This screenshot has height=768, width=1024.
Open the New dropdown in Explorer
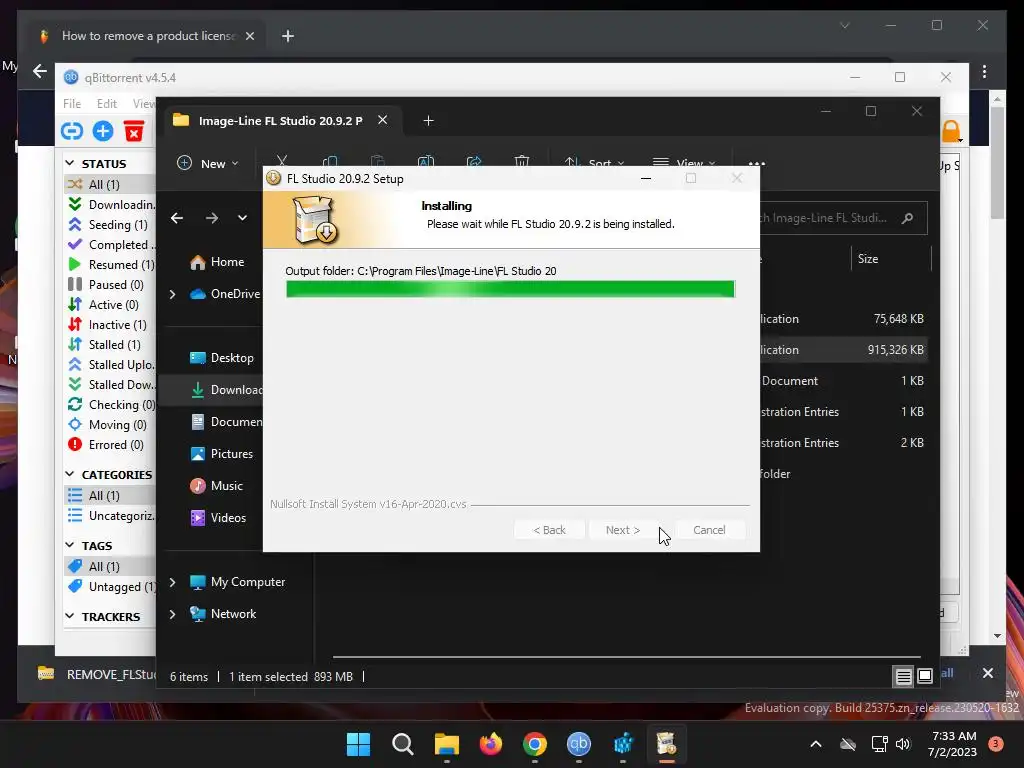208,163
